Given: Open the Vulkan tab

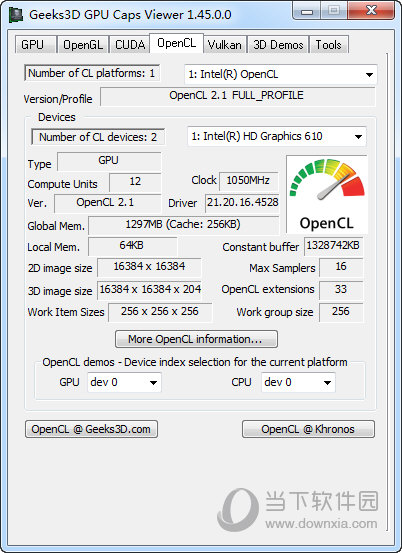Looking at the screenshot, I should (x=225, y=45).
